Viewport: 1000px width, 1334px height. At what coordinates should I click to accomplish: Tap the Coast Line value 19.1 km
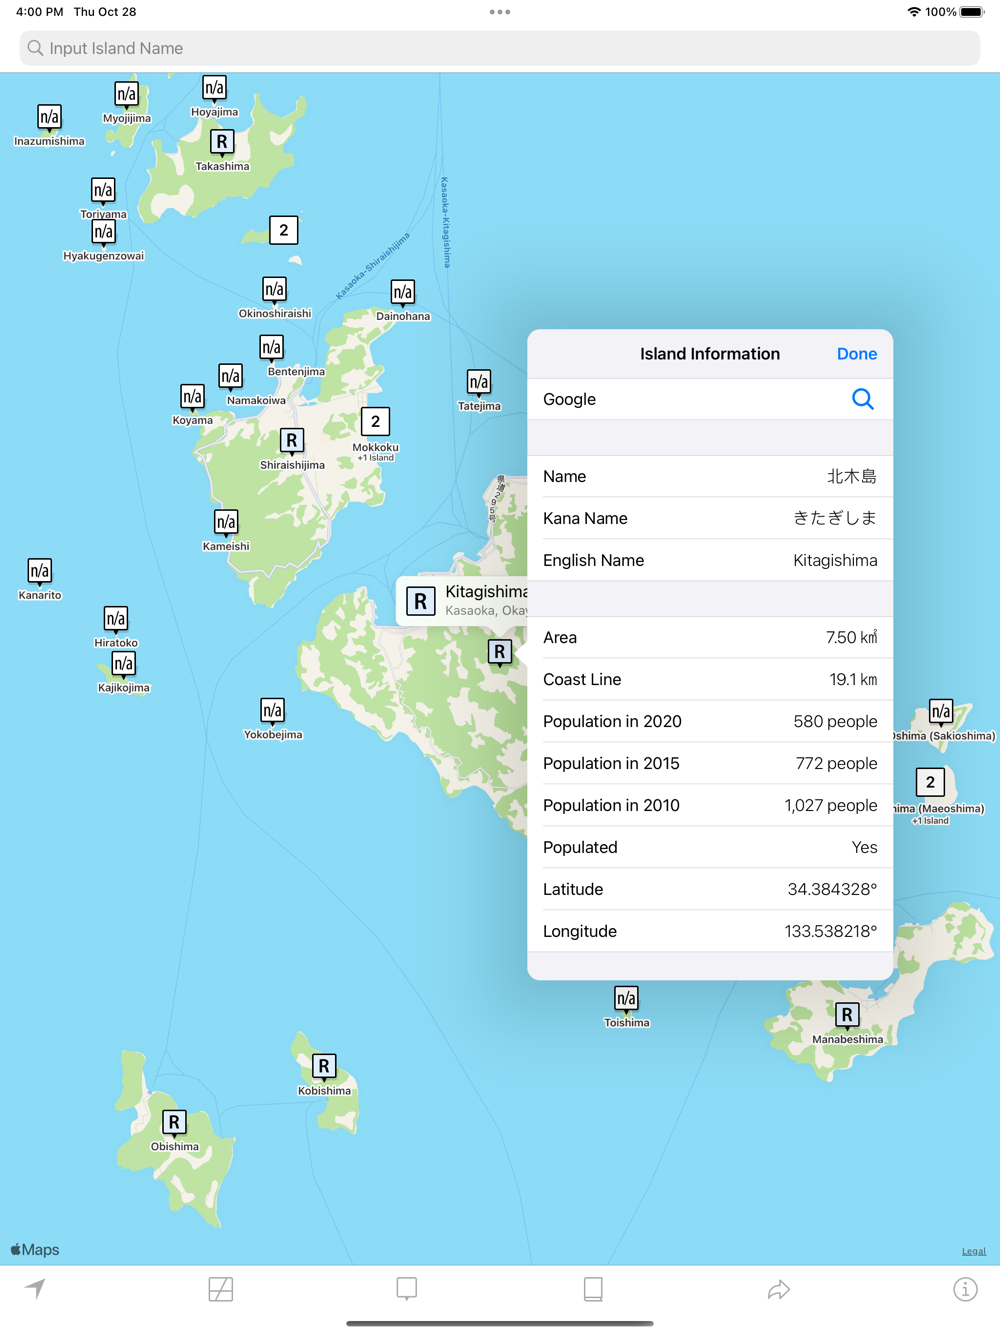[853, 679]
